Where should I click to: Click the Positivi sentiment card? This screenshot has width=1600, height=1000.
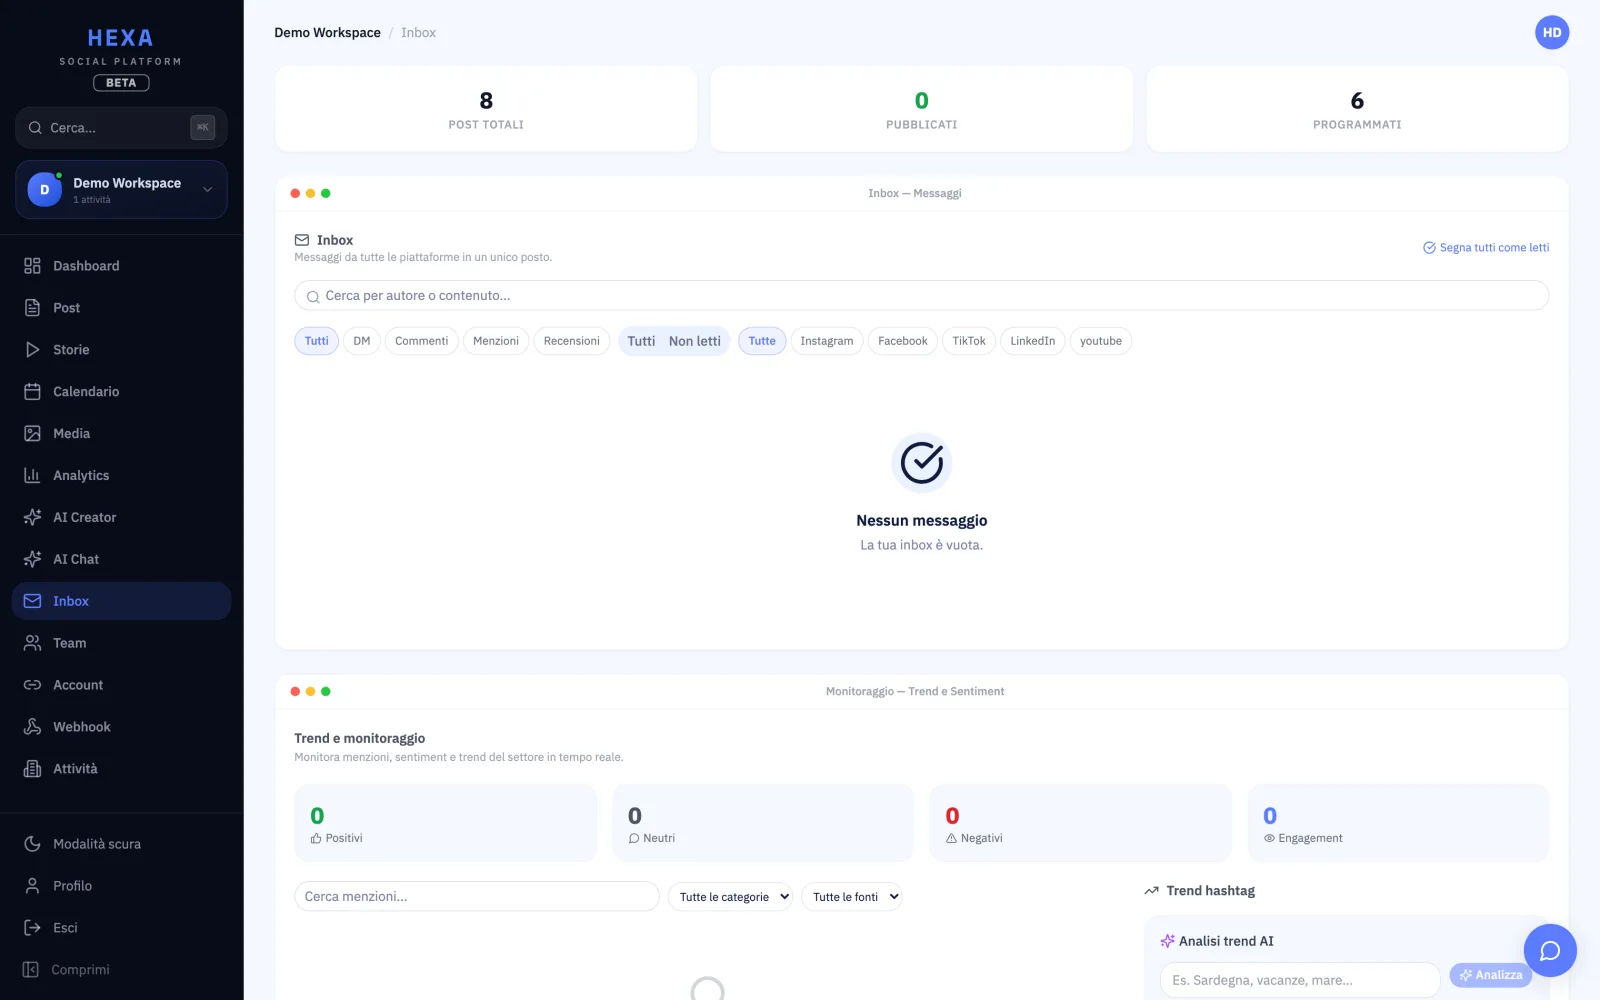pos(446,823)
